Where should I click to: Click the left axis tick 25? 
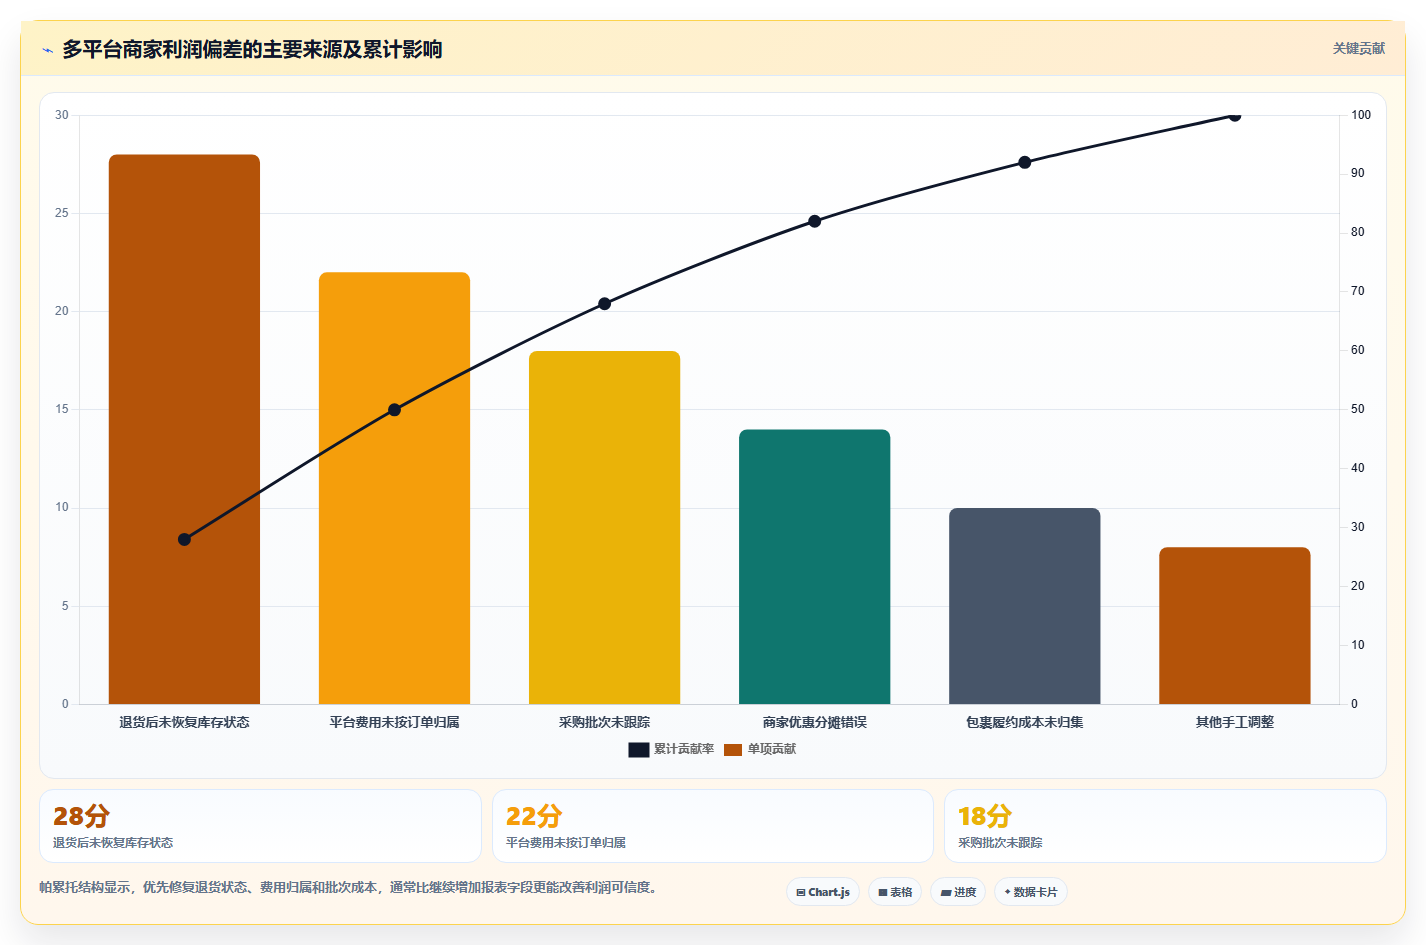(x=62, y=213)
